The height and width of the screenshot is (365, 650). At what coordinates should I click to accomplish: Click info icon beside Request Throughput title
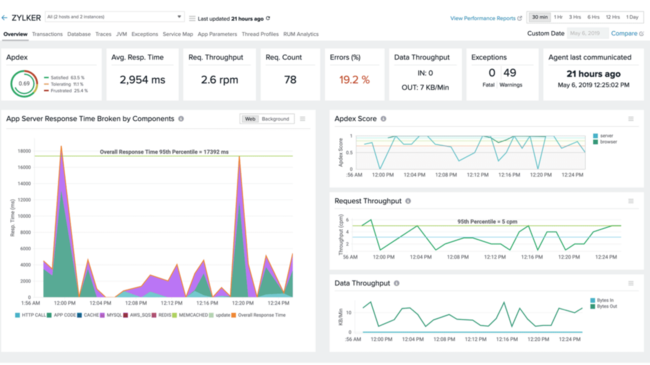pyautogui.click(x=408, y=201)
